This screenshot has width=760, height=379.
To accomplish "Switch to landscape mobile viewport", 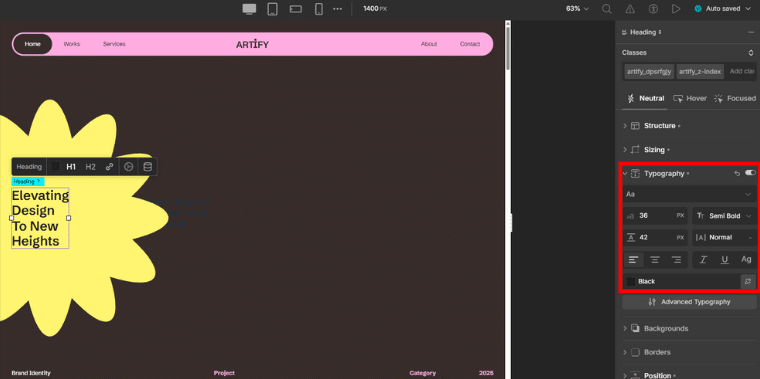I will (296, 9).
